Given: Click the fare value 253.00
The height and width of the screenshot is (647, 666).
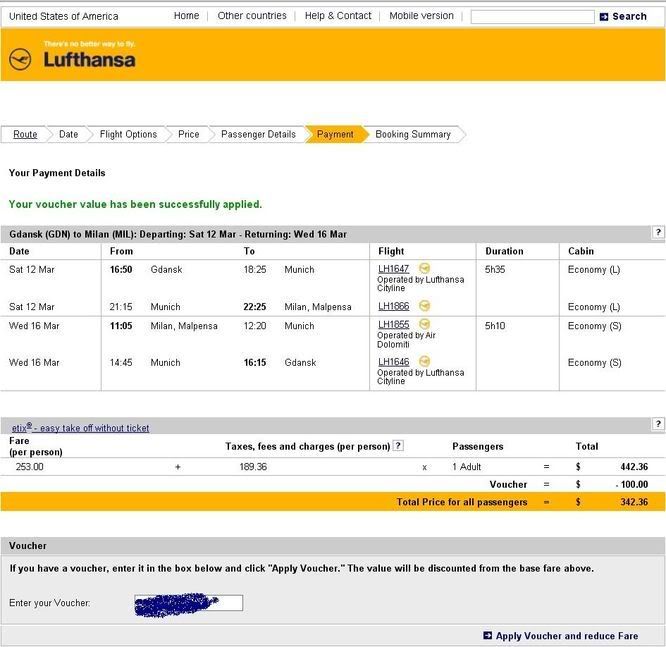Looking at the screenshot, I should pos(29,466).
